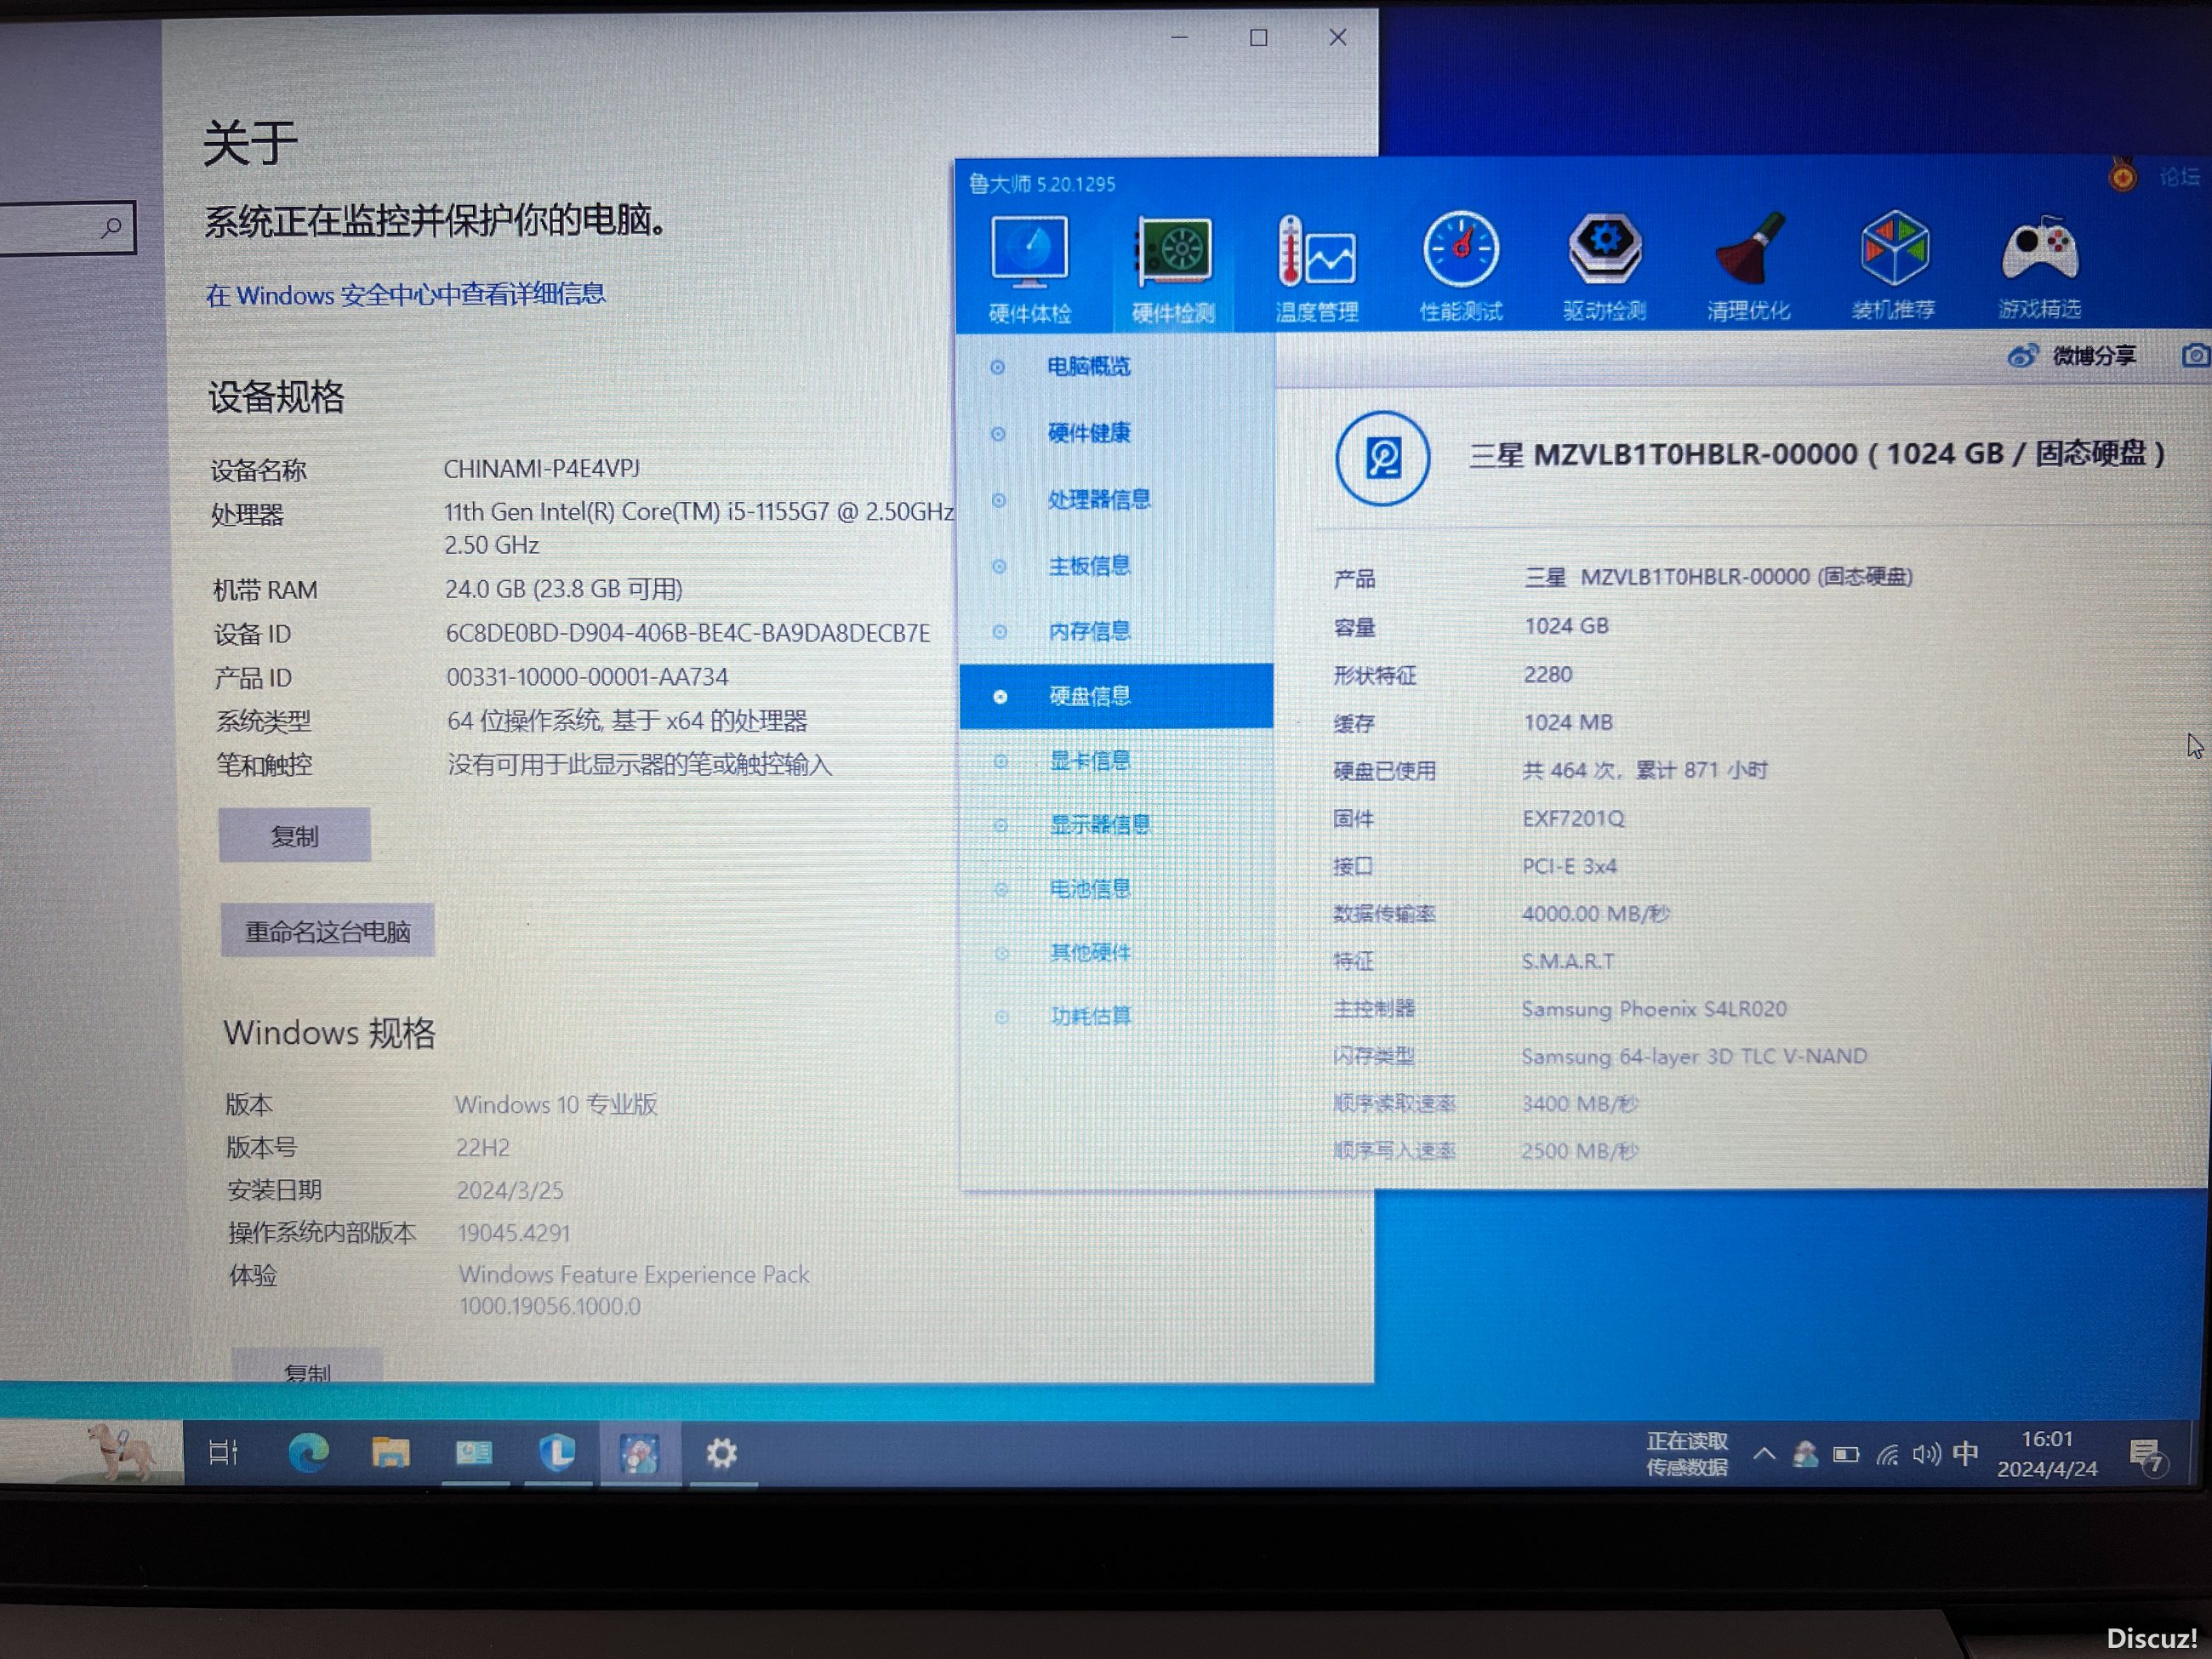Click firmware value EXF7201Q
Image resolution: width=2212 pixels, height=1659 pixels.
click(x=1574, y=819)
